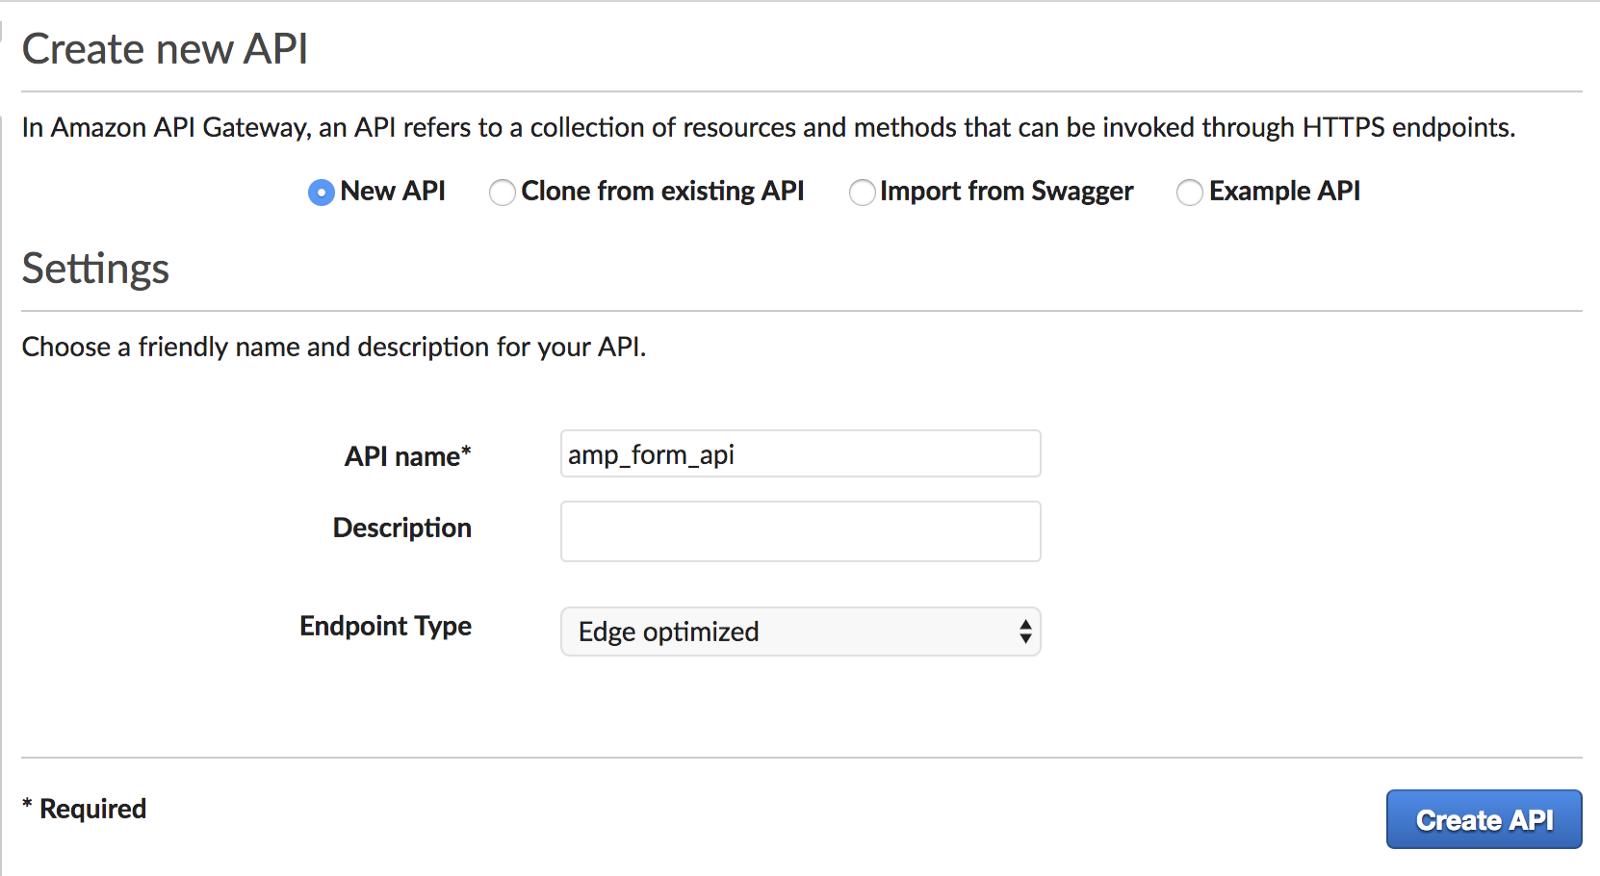1600x876 pixels.
Task: Focus the Description input box
Action: (x=800, y=531)
